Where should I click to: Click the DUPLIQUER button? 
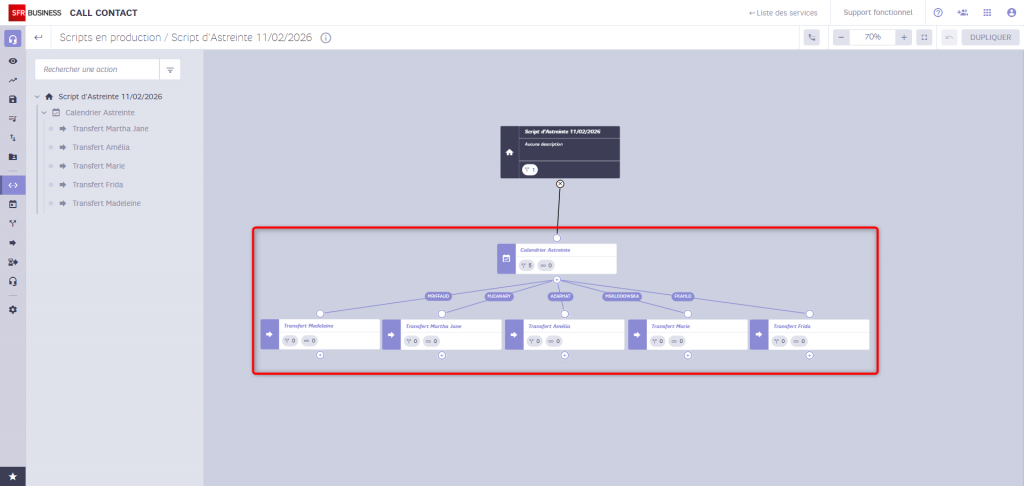tap(990, 37)
